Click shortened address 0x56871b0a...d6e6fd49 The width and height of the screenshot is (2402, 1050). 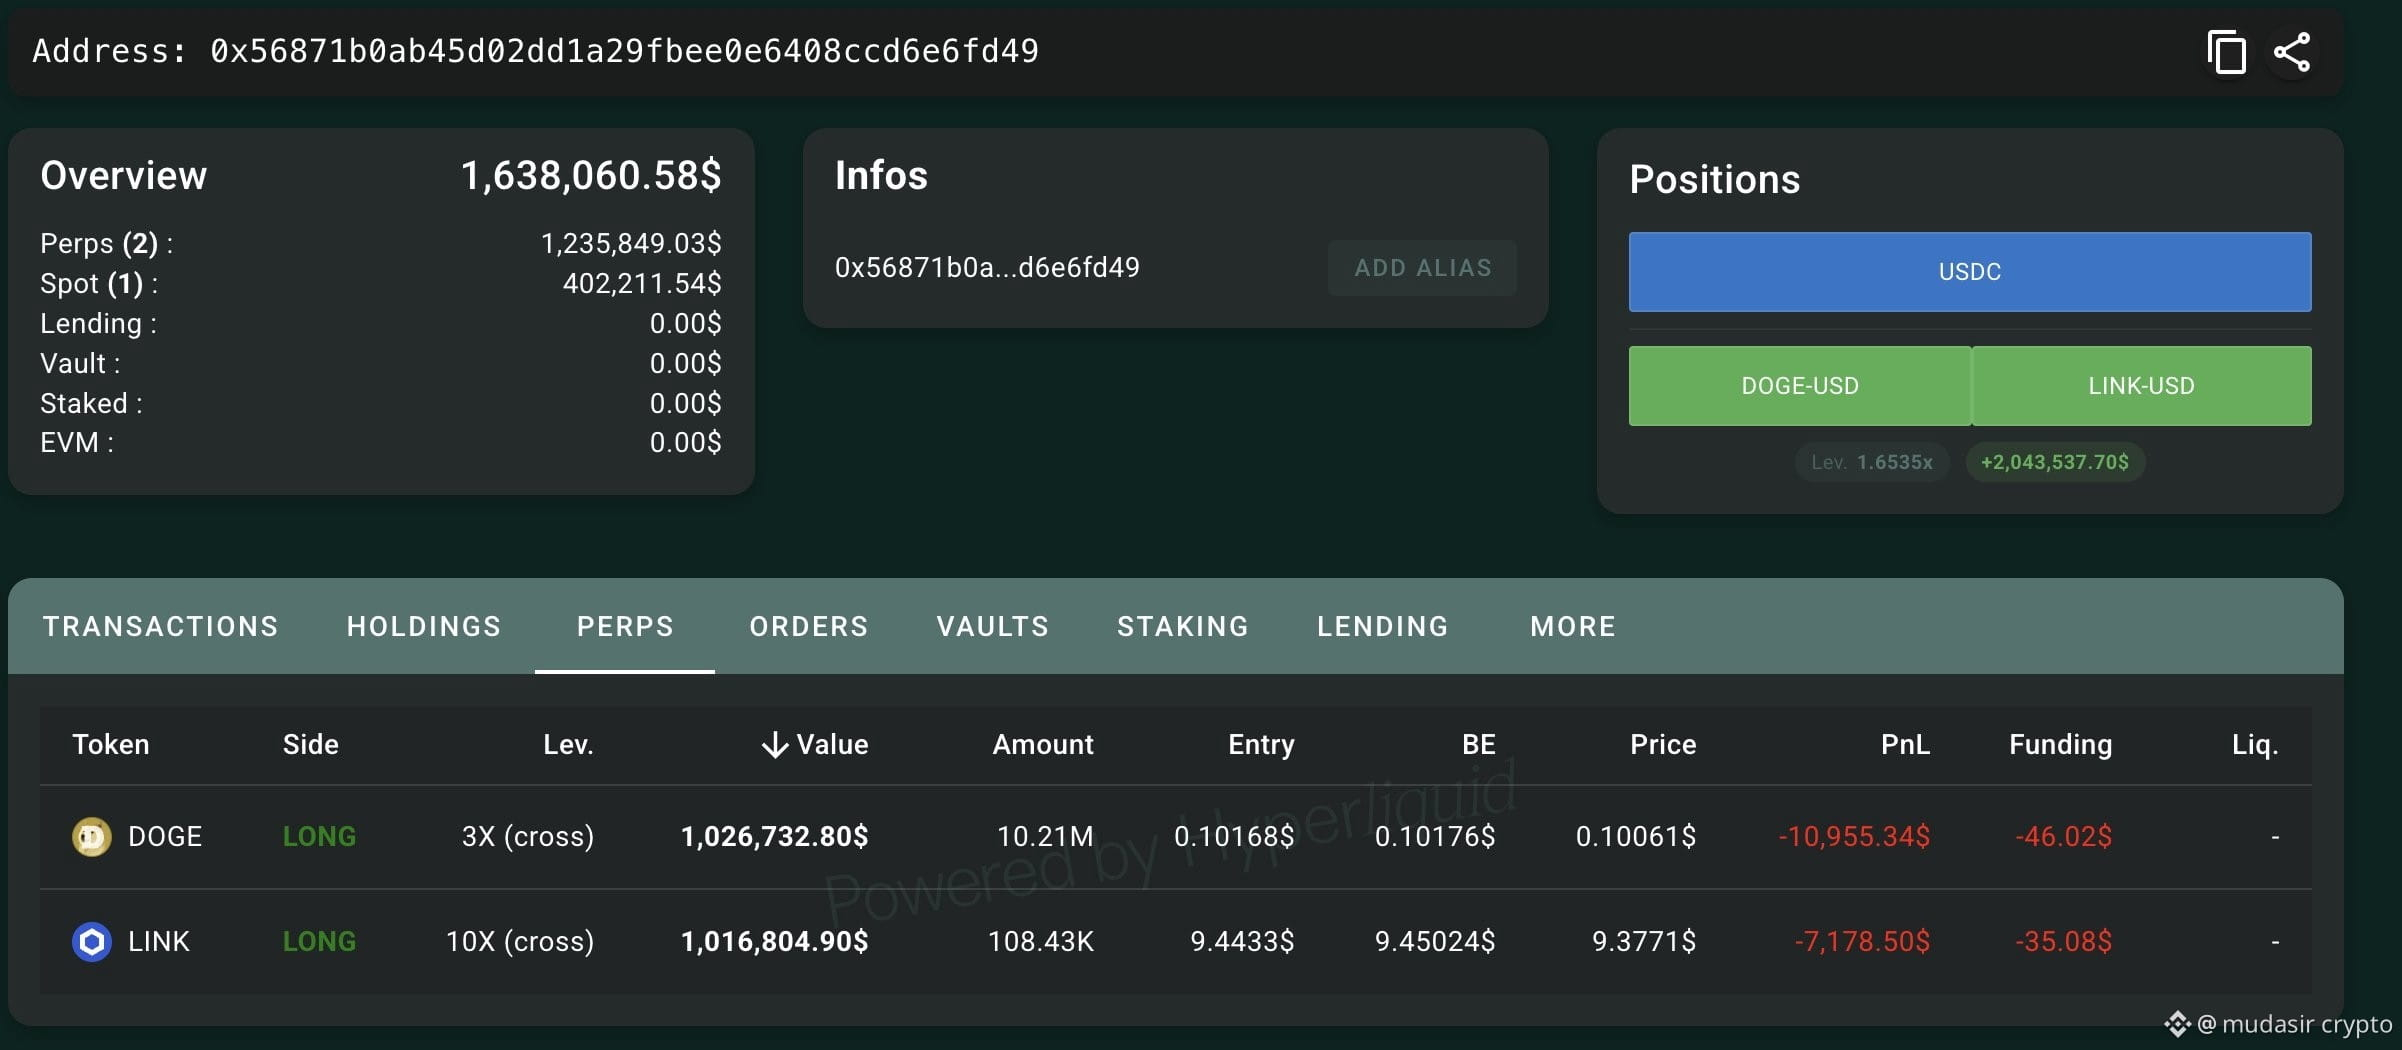coord(987,268)
